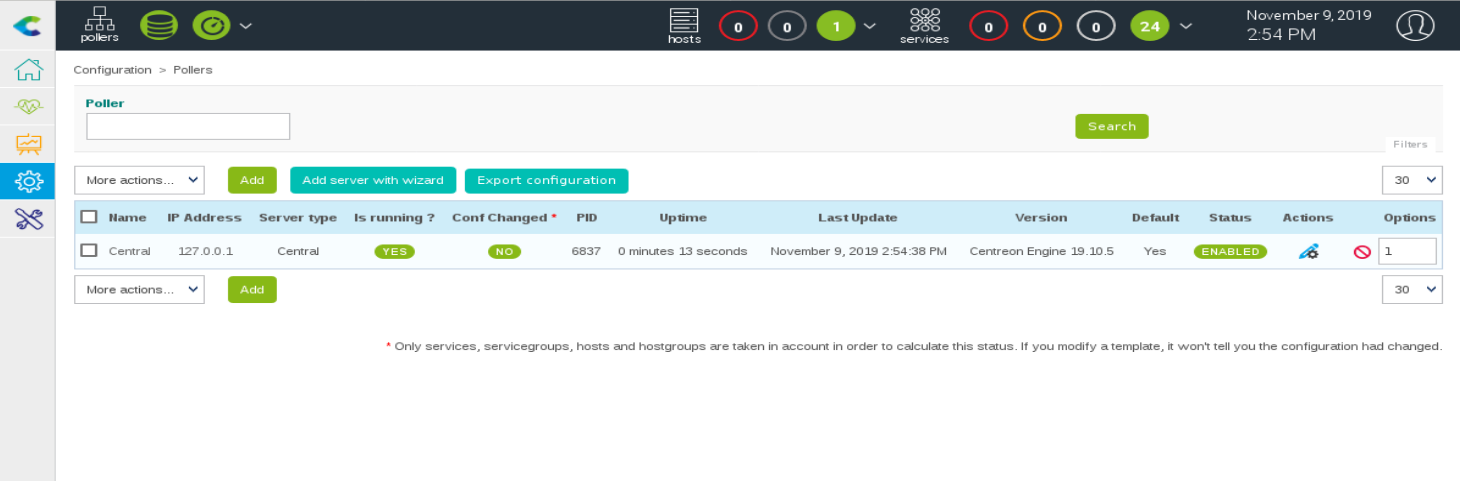Open the Reporting sidebar menu
The height and width of the screenshot is (481, 1460).
coord(28,144)
